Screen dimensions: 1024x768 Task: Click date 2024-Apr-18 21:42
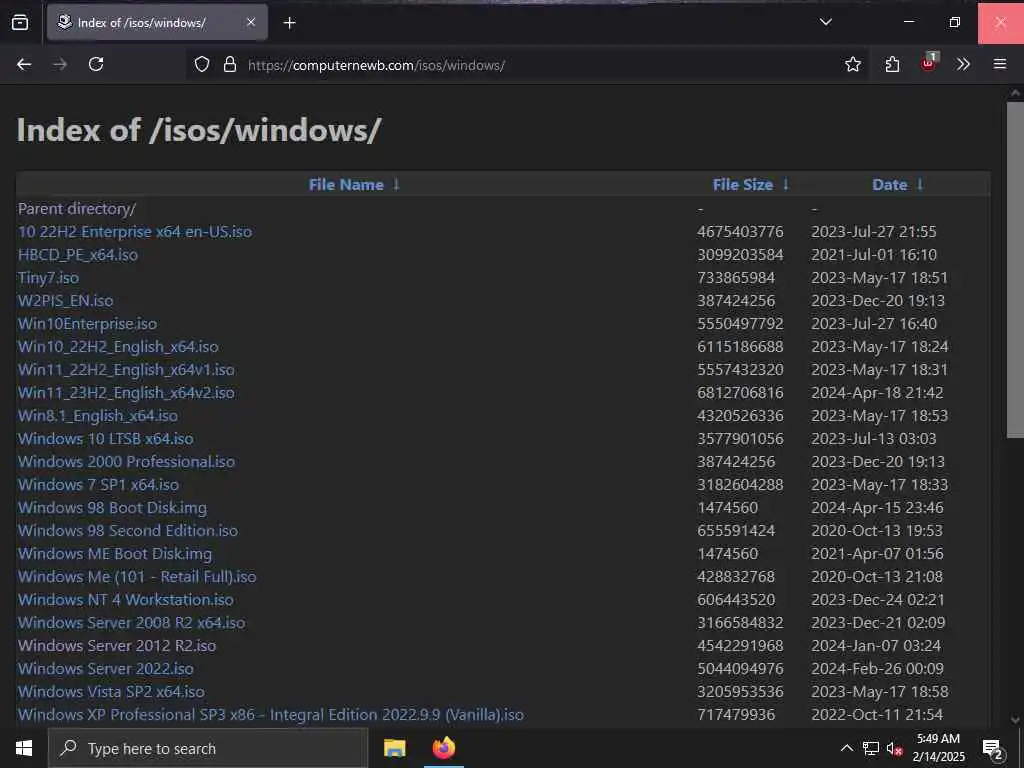[877, 392]
